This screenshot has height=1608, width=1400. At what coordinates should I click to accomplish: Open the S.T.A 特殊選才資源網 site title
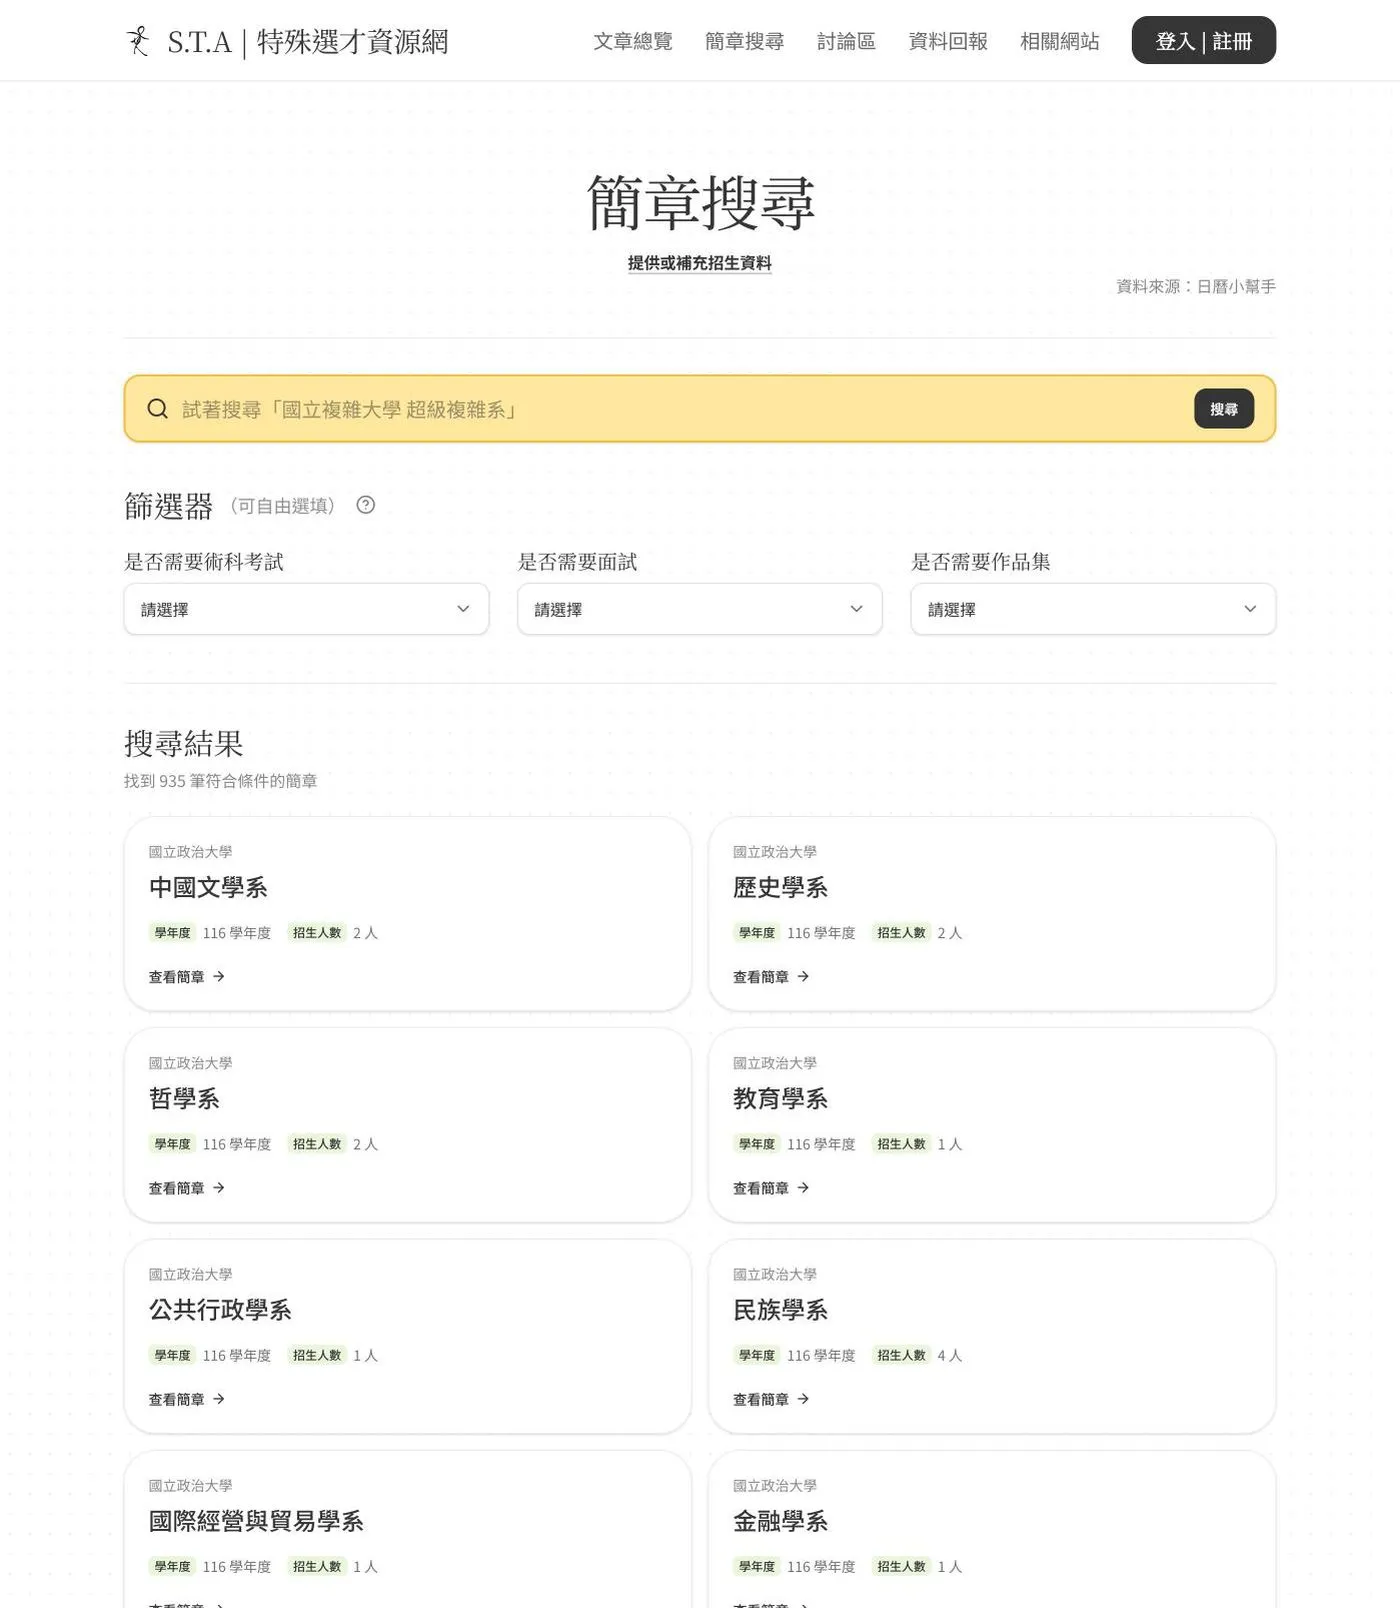[308, 42]
